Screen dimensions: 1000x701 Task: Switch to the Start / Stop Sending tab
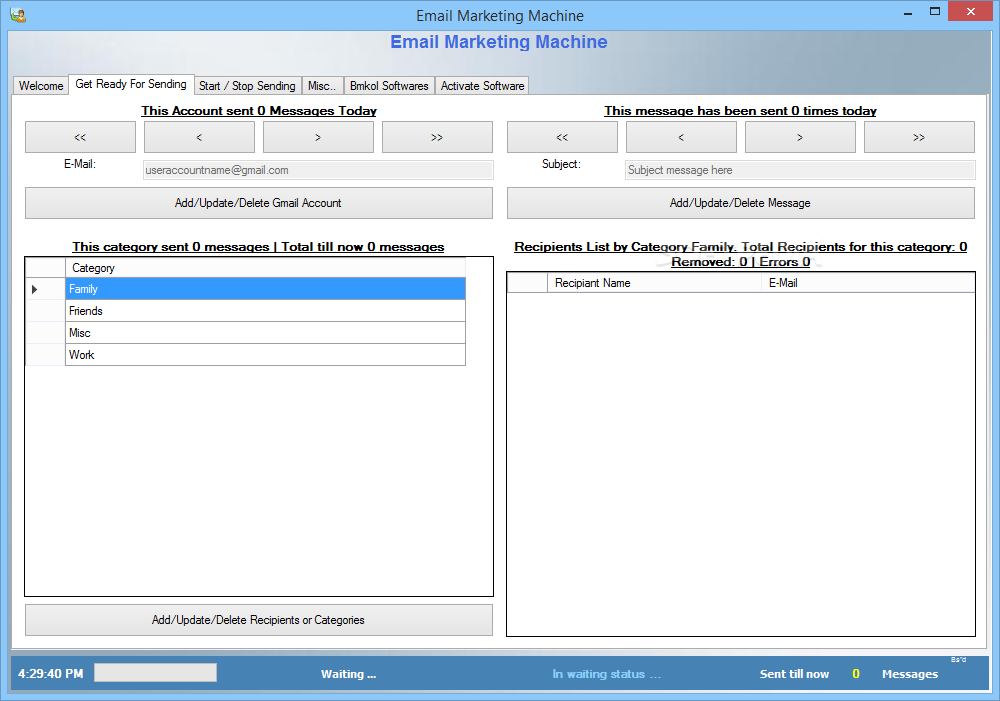(247, 85)
